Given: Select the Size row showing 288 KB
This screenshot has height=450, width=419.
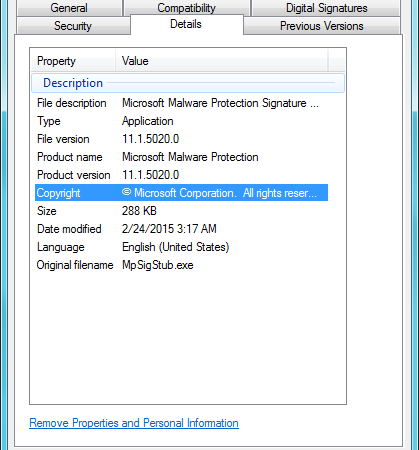Looking at the screenshot, I should 181,211.
